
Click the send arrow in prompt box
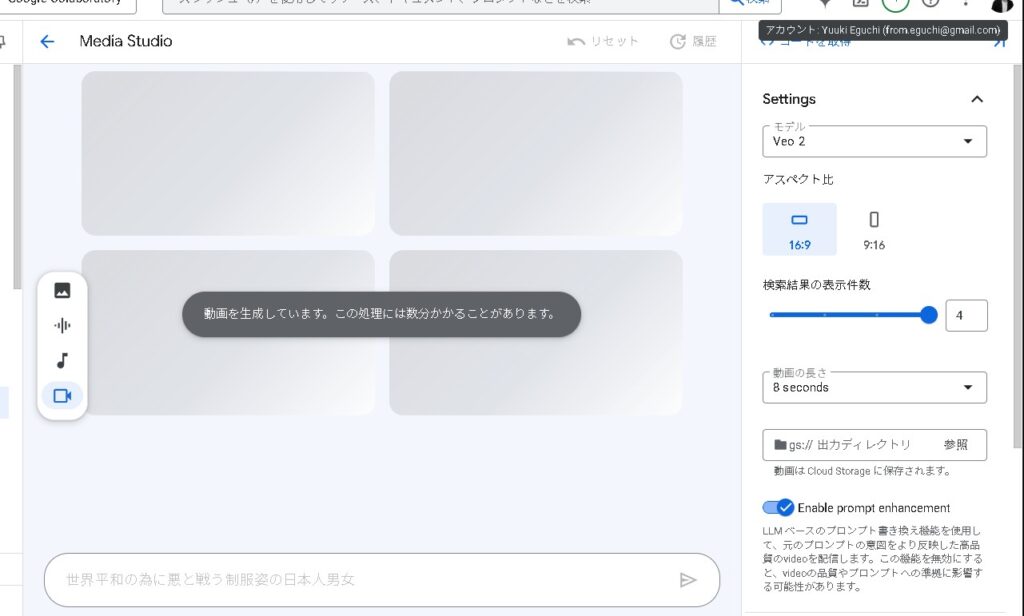click(x=687, y=580)
